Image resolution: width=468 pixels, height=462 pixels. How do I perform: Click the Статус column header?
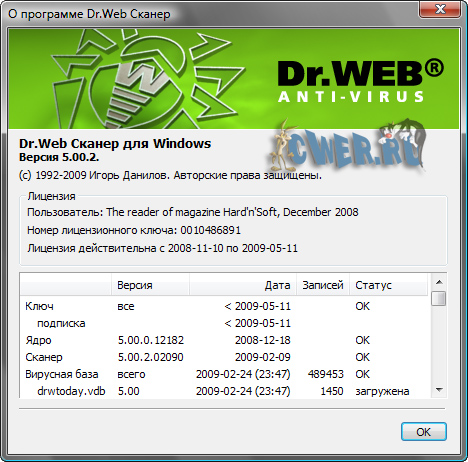point(389,285)
